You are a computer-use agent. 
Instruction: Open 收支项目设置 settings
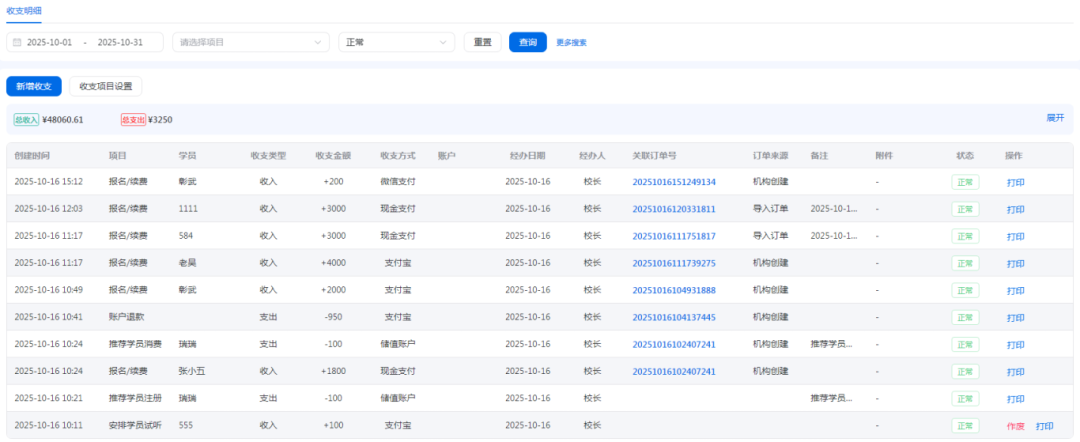[x=105, y=86]
